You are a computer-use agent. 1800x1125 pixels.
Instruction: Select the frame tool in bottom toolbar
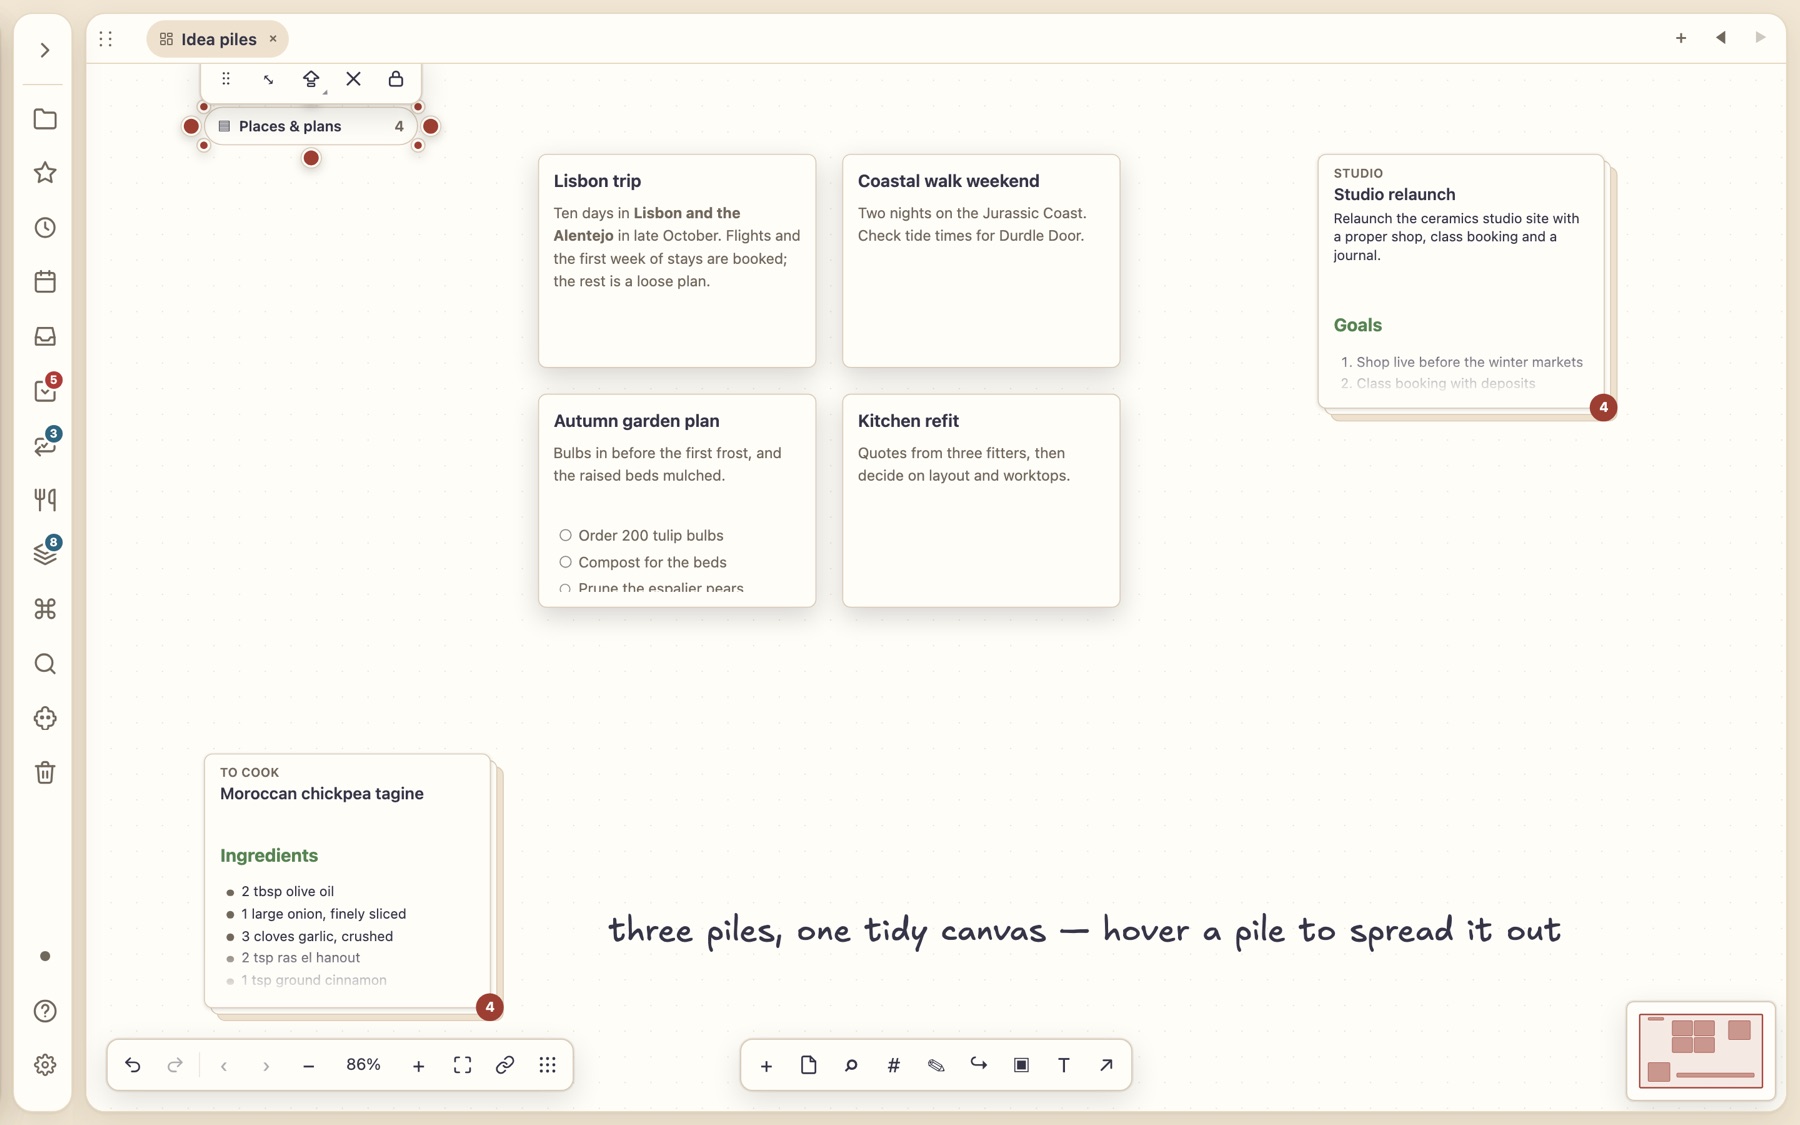click(1021, 1065)
